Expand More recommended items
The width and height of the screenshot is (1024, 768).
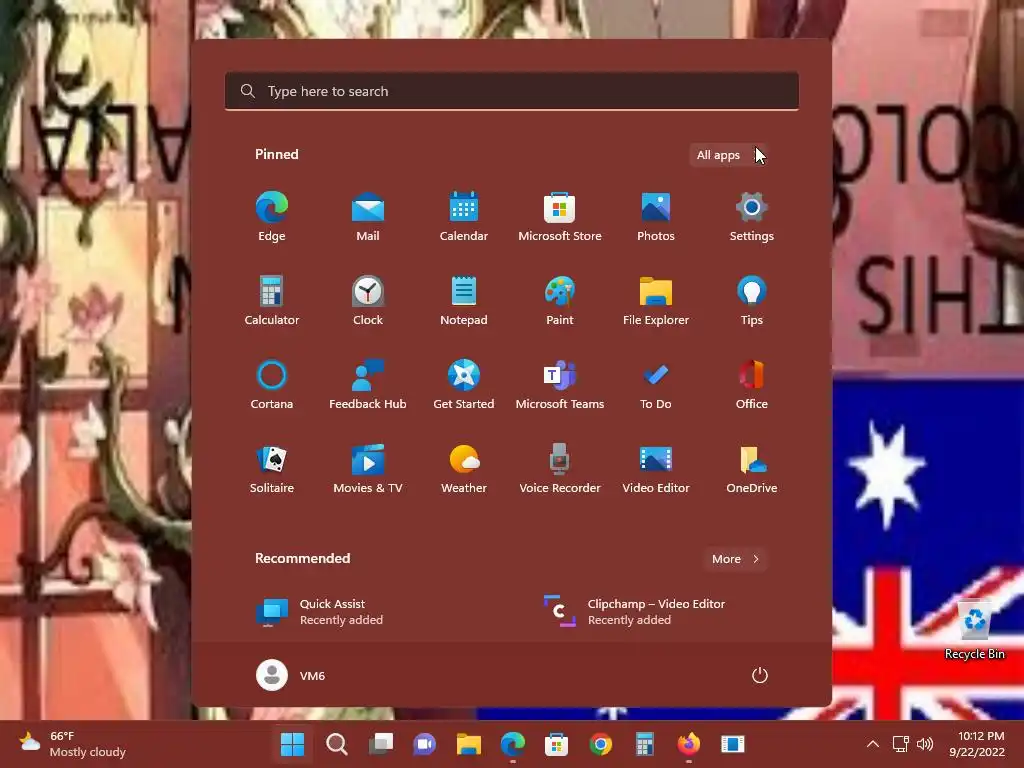[735, 559]
